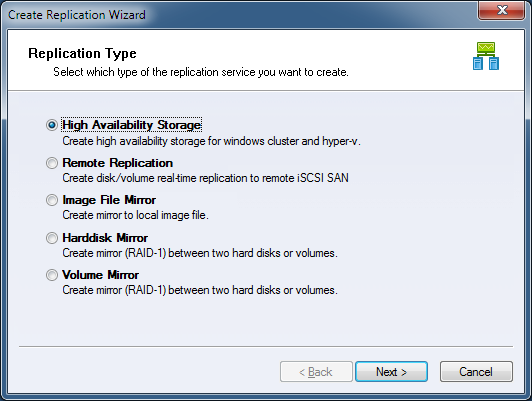This screenshot has width=532, height=401.
Task: Cancel the replication wizard
Action: 476,372
